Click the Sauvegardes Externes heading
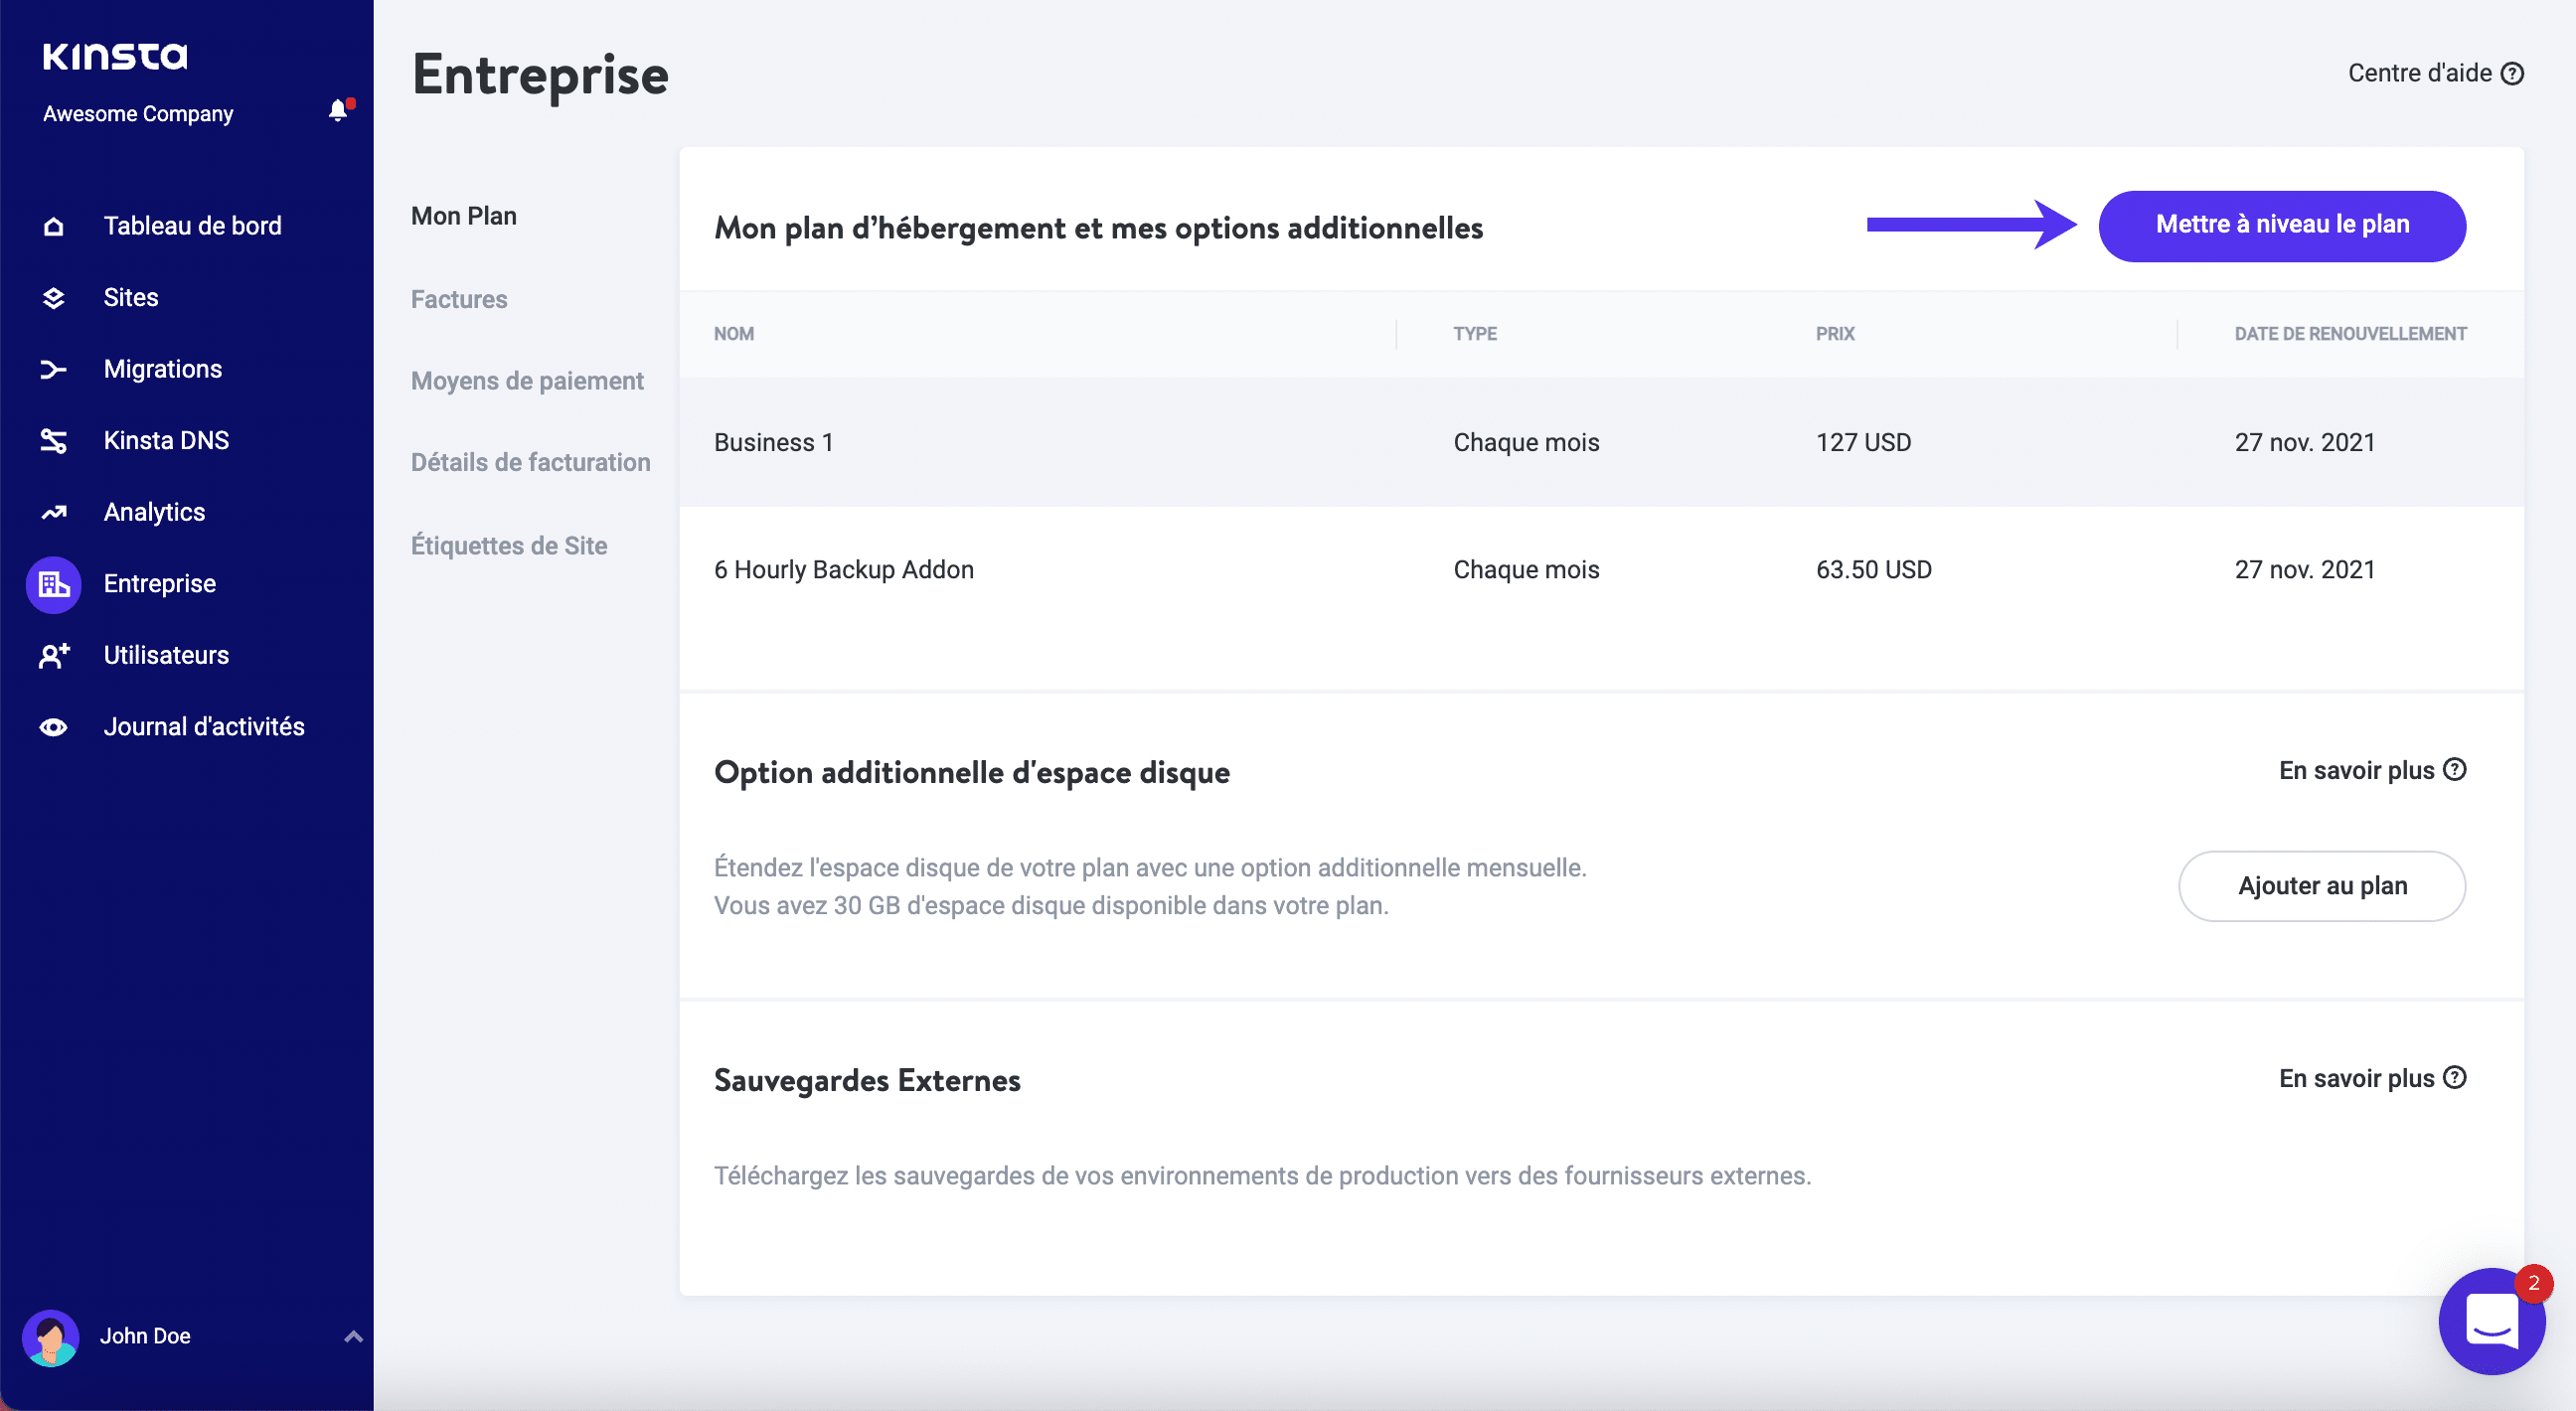 tap(867, 1081)
